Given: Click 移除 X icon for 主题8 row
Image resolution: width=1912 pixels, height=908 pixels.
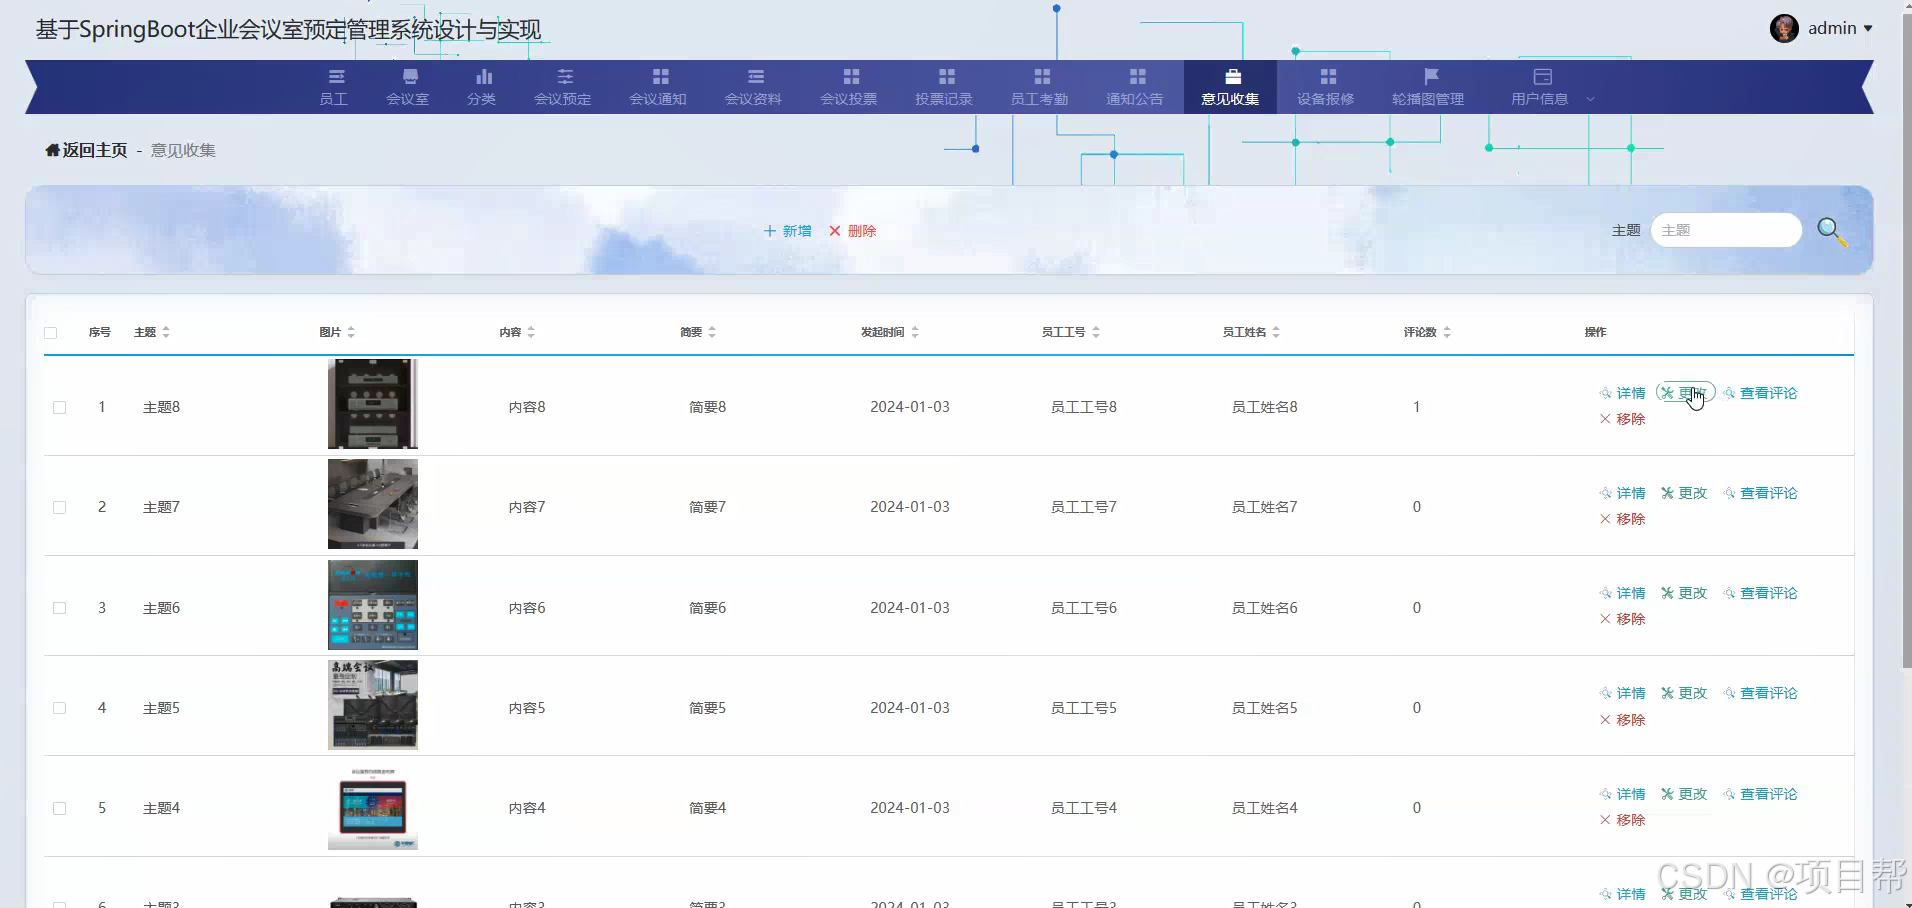Looking at the screenshot, I should [1606, 419].
